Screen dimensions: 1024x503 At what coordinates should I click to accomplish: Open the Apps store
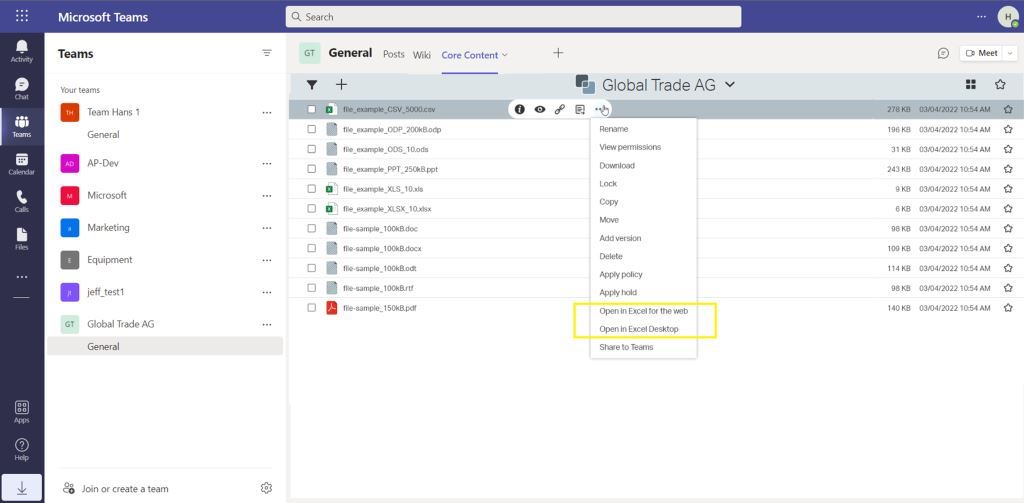(22, 412)
